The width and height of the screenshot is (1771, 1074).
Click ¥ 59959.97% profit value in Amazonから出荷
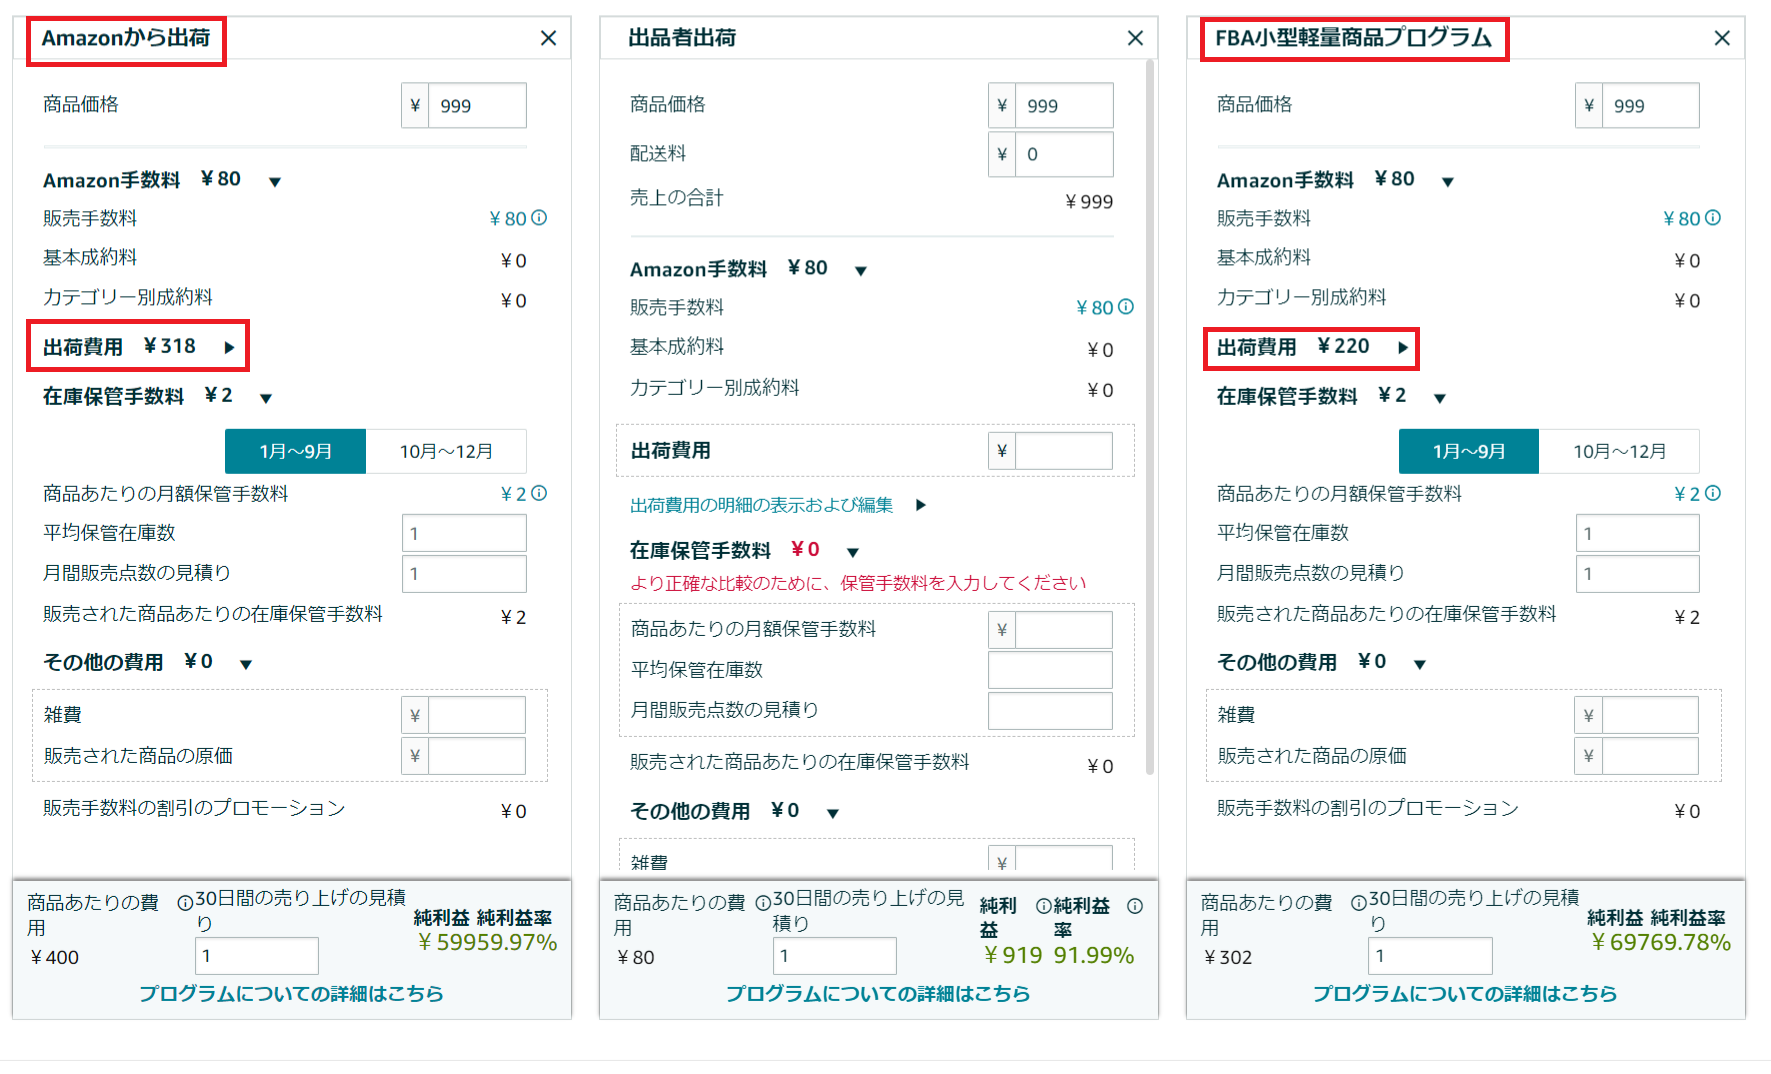tap(487, 942)
